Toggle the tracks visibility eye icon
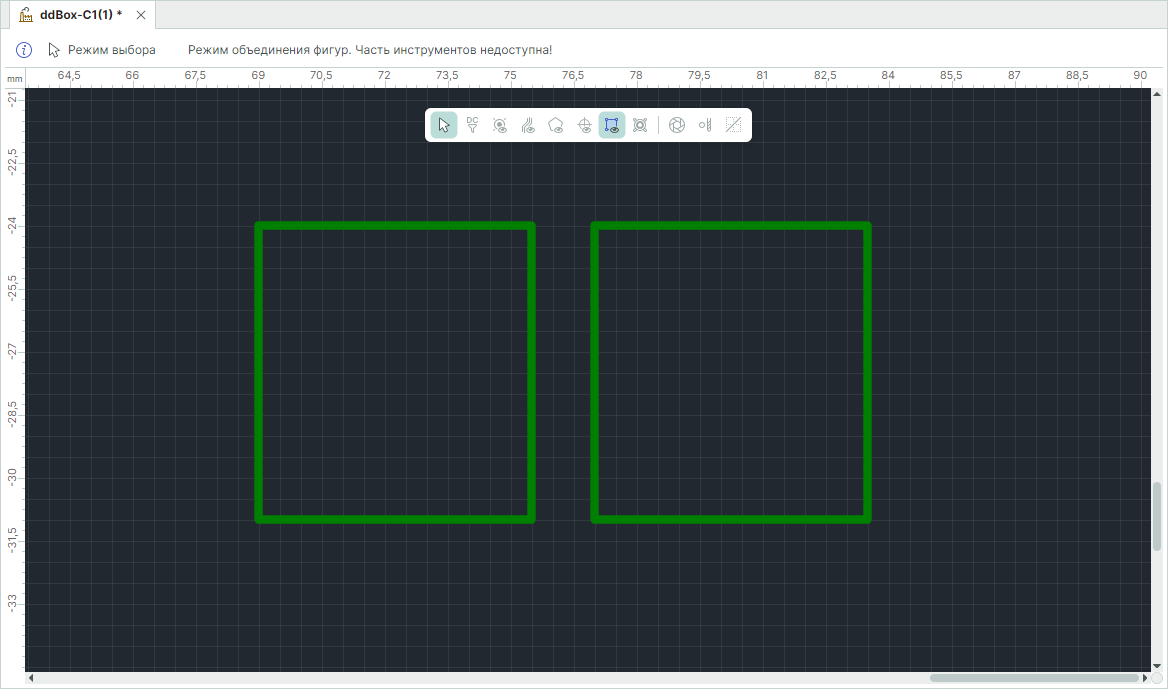 point(528,125)
